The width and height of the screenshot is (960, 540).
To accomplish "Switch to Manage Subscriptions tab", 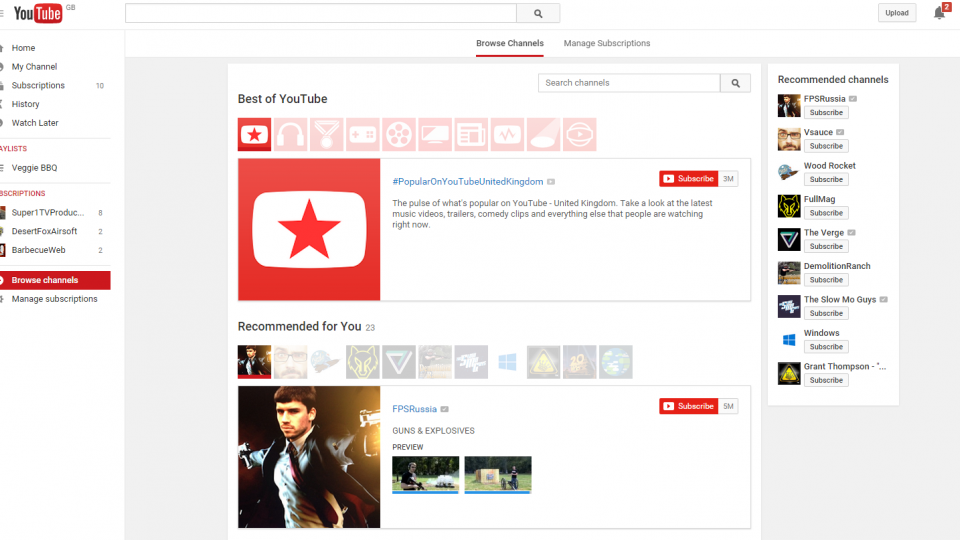I will 607,43.
